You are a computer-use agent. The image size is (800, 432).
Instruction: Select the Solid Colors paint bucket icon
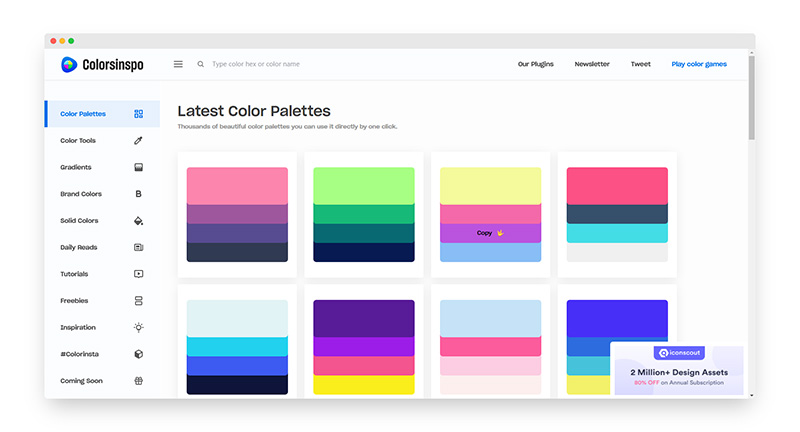138,220
